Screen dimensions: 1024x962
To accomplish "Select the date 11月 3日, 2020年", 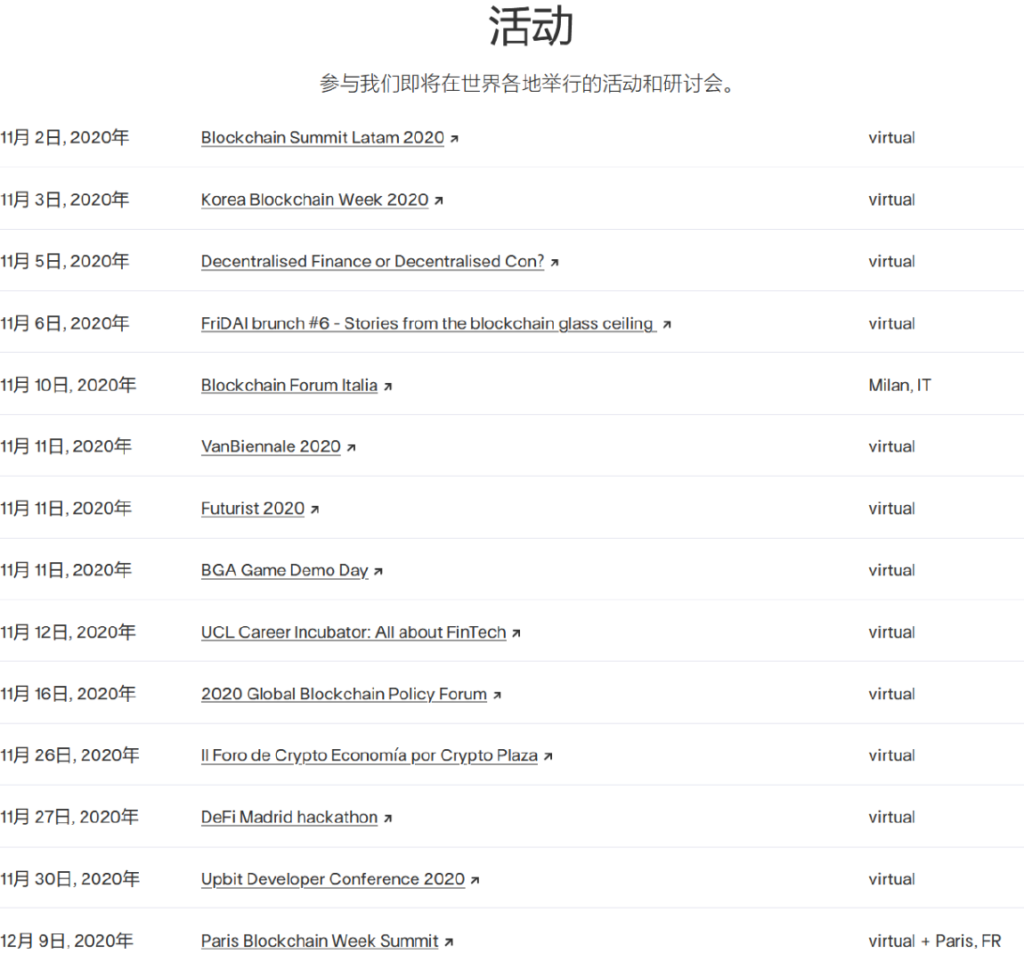I will [x=65, y=199].
